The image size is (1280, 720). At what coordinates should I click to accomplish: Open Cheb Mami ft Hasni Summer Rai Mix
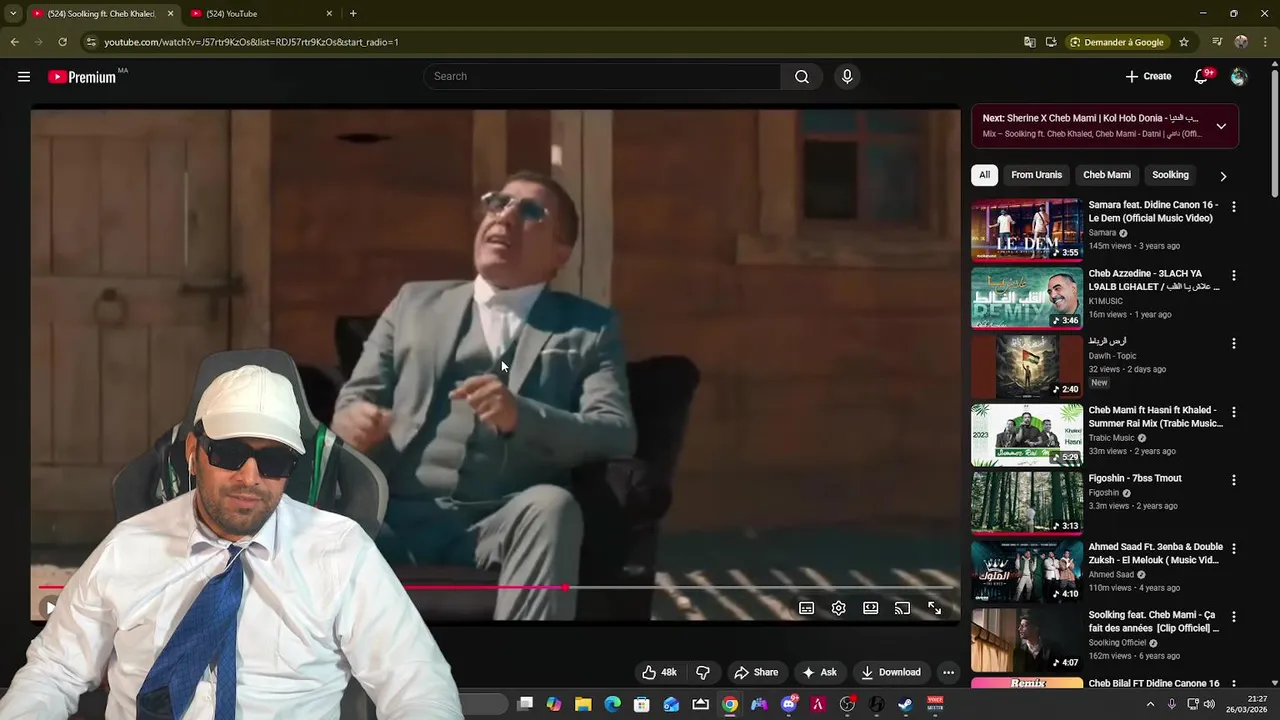point(1155,416)
